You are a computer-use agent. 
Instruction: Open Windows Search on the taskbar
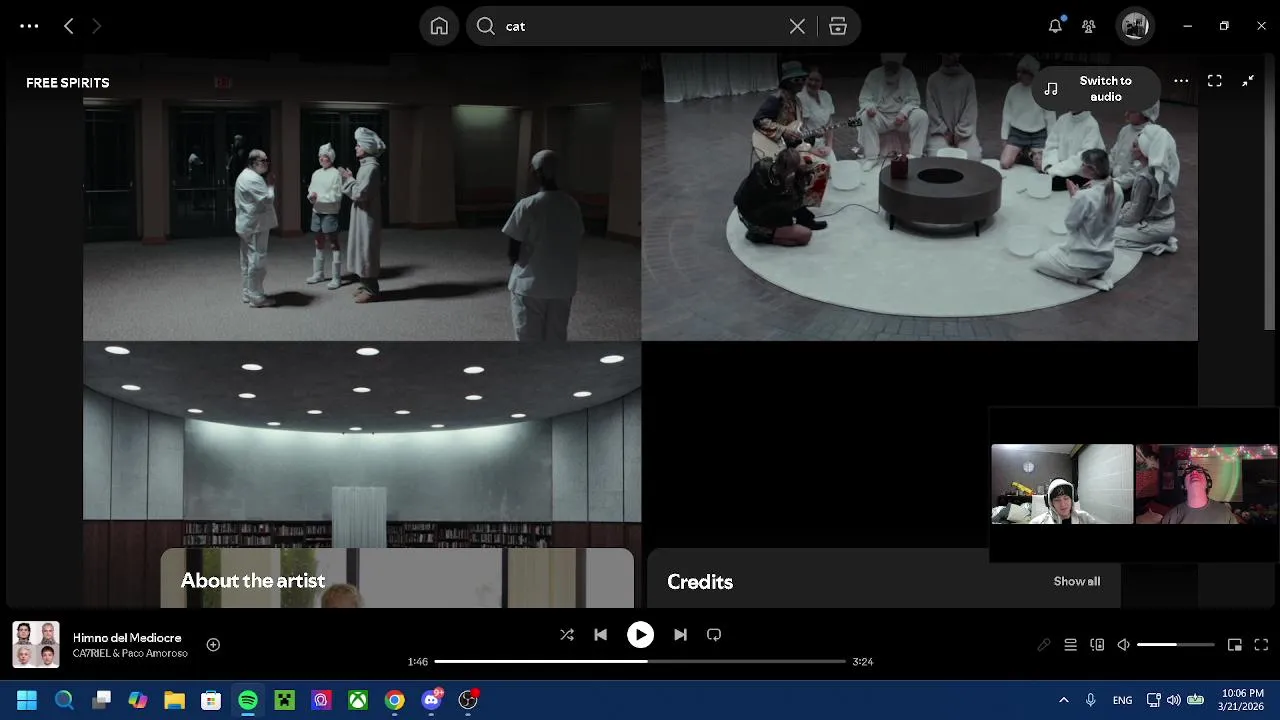64,700
